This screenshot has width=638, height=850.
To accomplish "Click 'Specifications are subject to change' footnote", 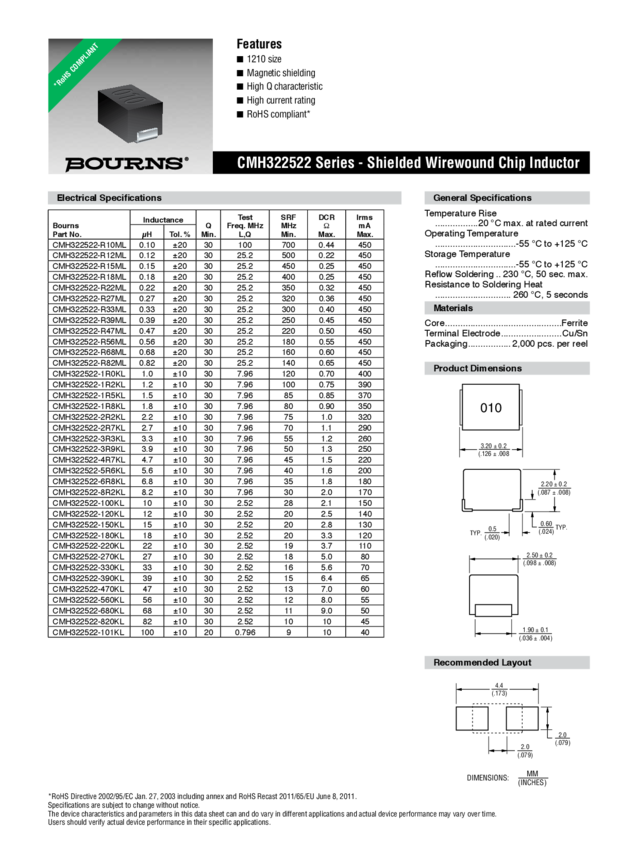I will (124, 805).
